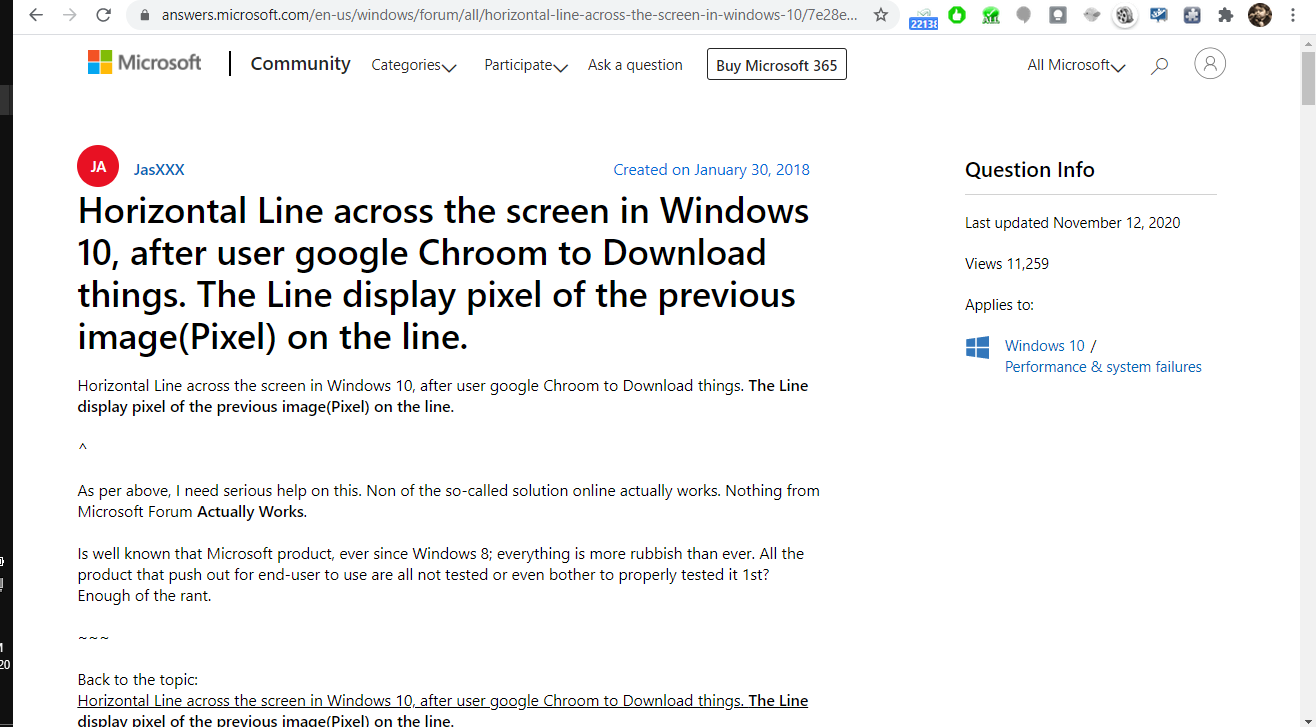Open the blue puzzle piece extension
The width and height of the screenshot is (1316, 727).
(x=1192, y=15)
